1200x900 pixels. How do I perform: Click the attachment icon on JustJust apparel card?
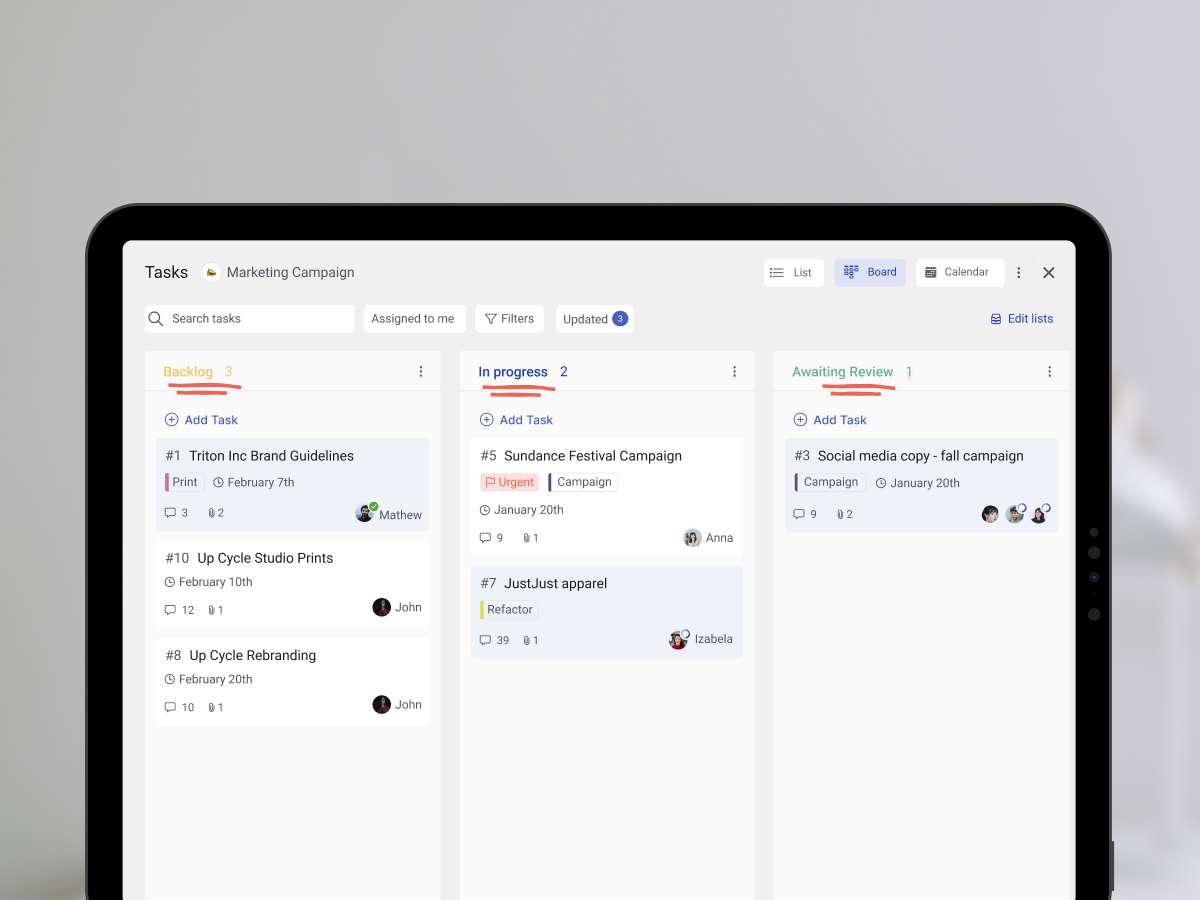526,640
